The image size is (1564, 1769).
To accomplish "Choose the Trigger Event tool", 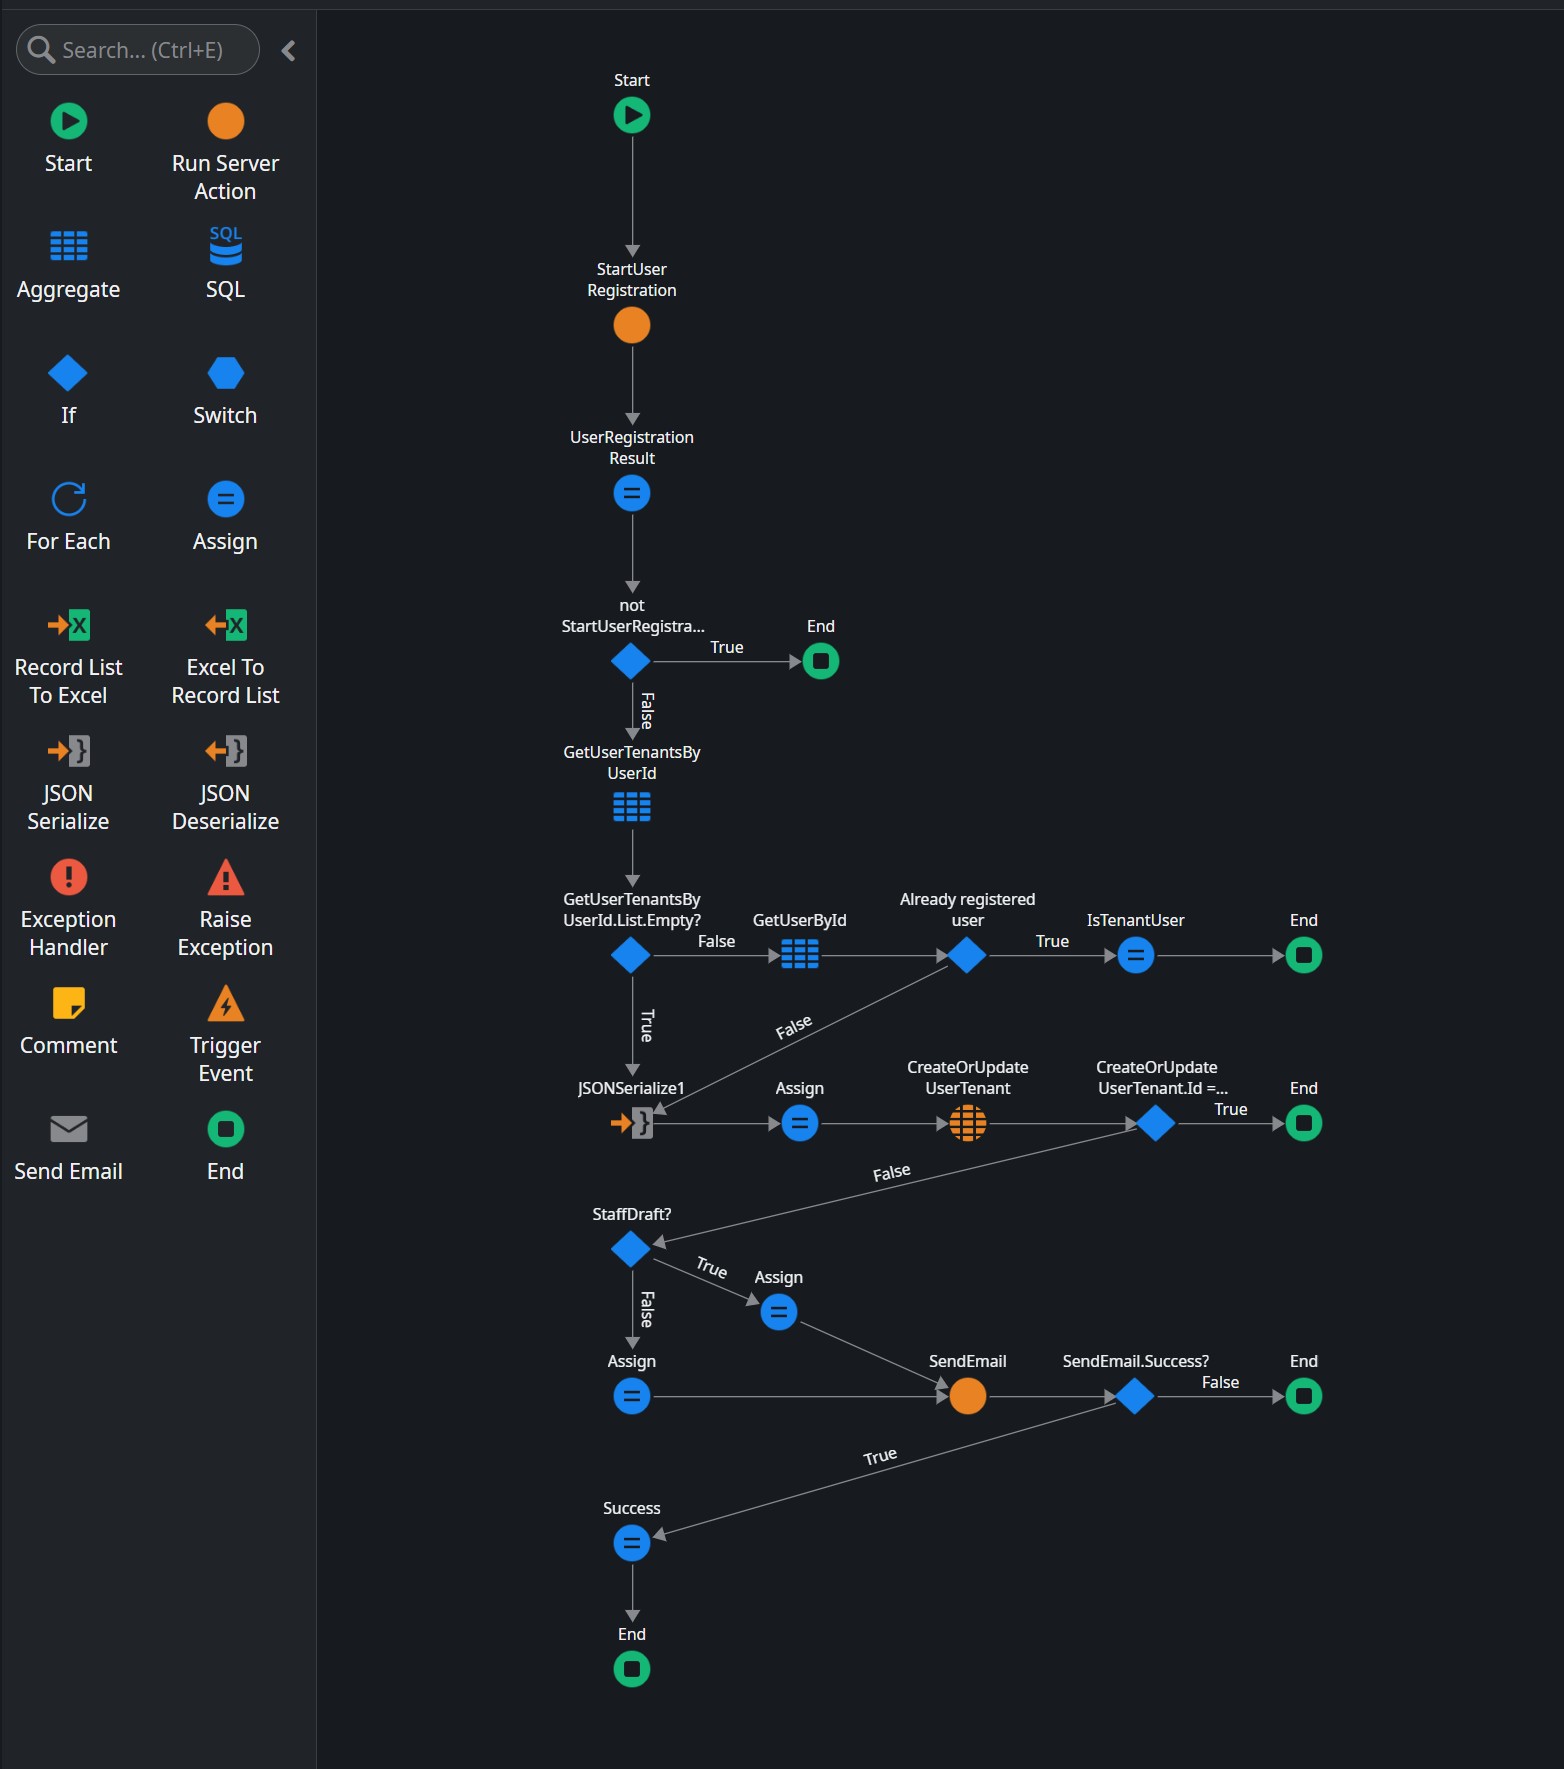I will 225,1035.
